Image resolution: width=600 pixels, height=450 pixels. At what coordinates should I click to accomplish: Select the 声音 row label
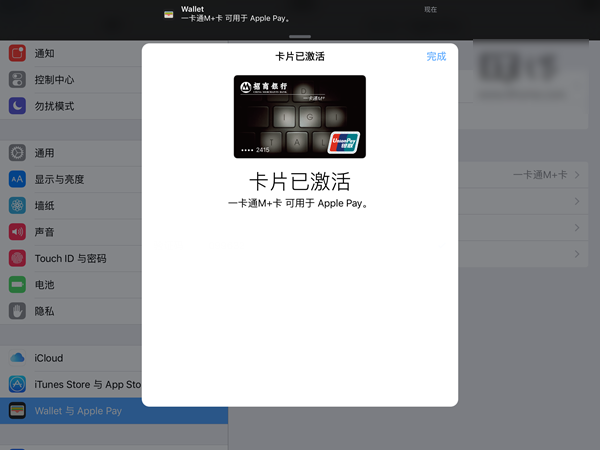44,232
